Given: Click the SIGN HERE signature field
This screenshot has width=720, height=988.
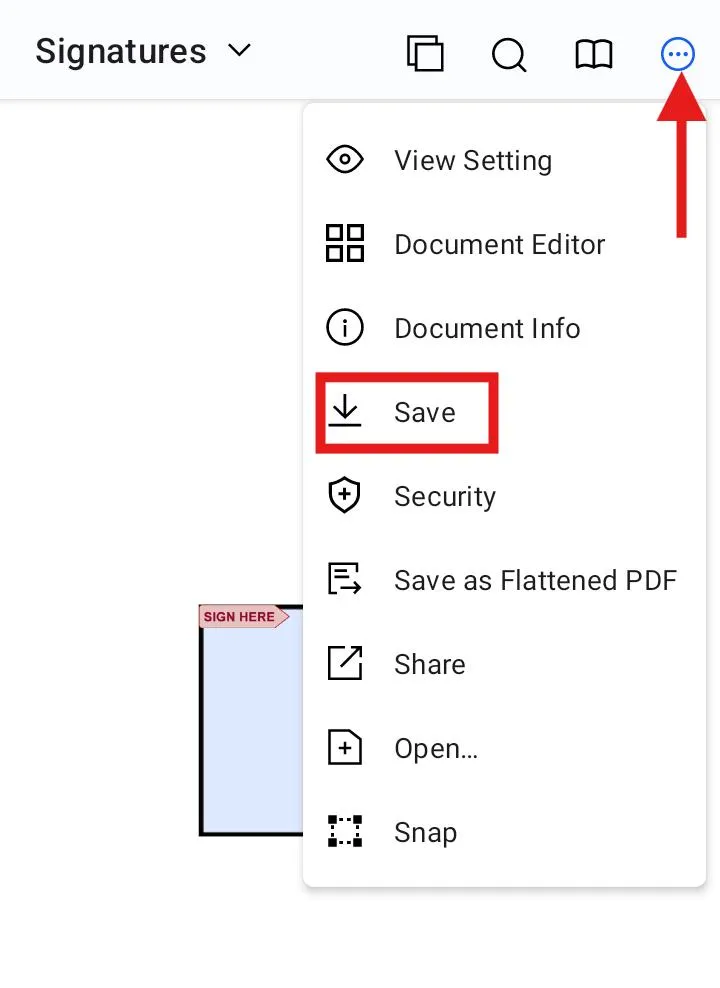Looking at the screenshot, I should [240, 617].
